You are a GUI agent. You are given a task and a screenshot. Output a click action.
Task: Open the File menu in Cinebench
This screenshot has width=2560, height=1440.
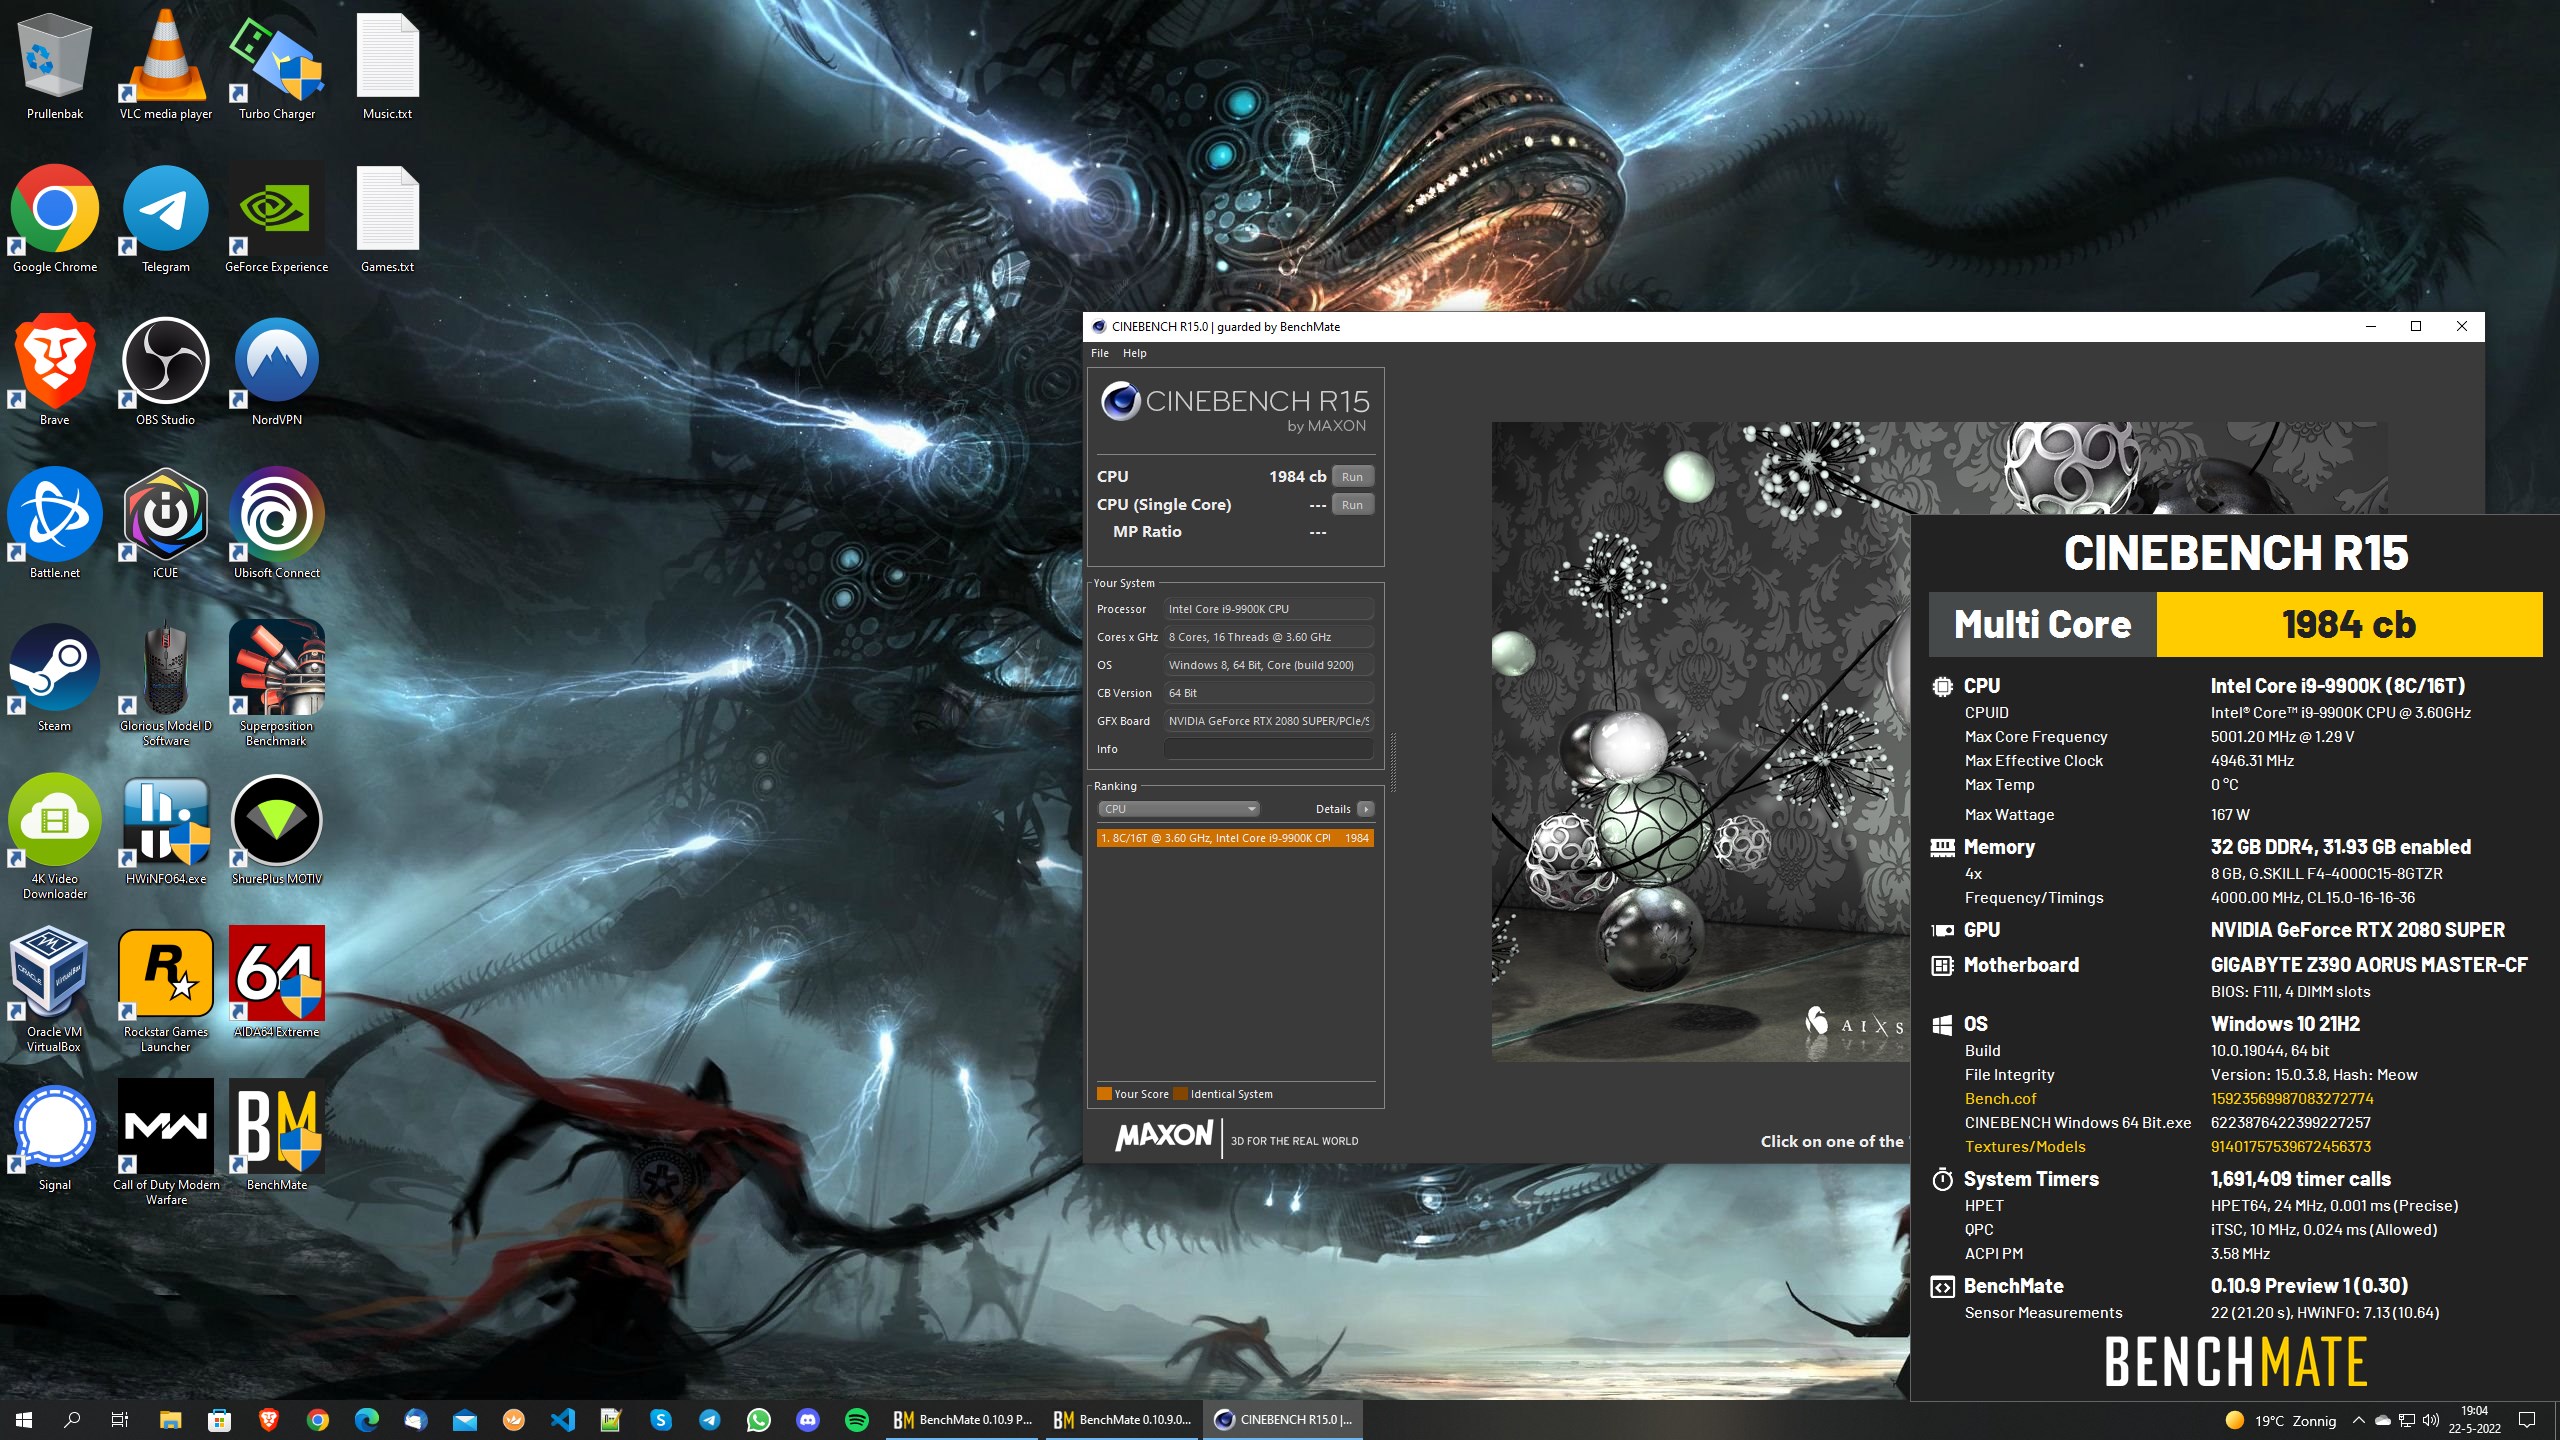tap(1100, 353)
